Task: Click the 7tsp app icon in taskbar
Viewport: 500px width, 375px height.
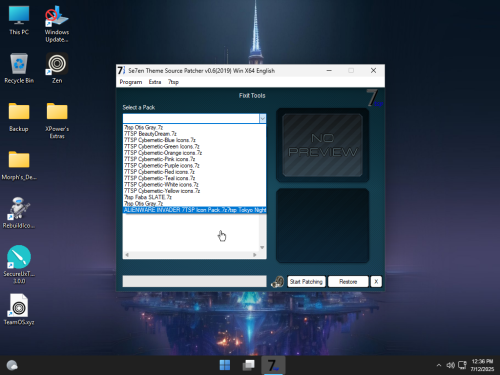Action: (273, 365)
